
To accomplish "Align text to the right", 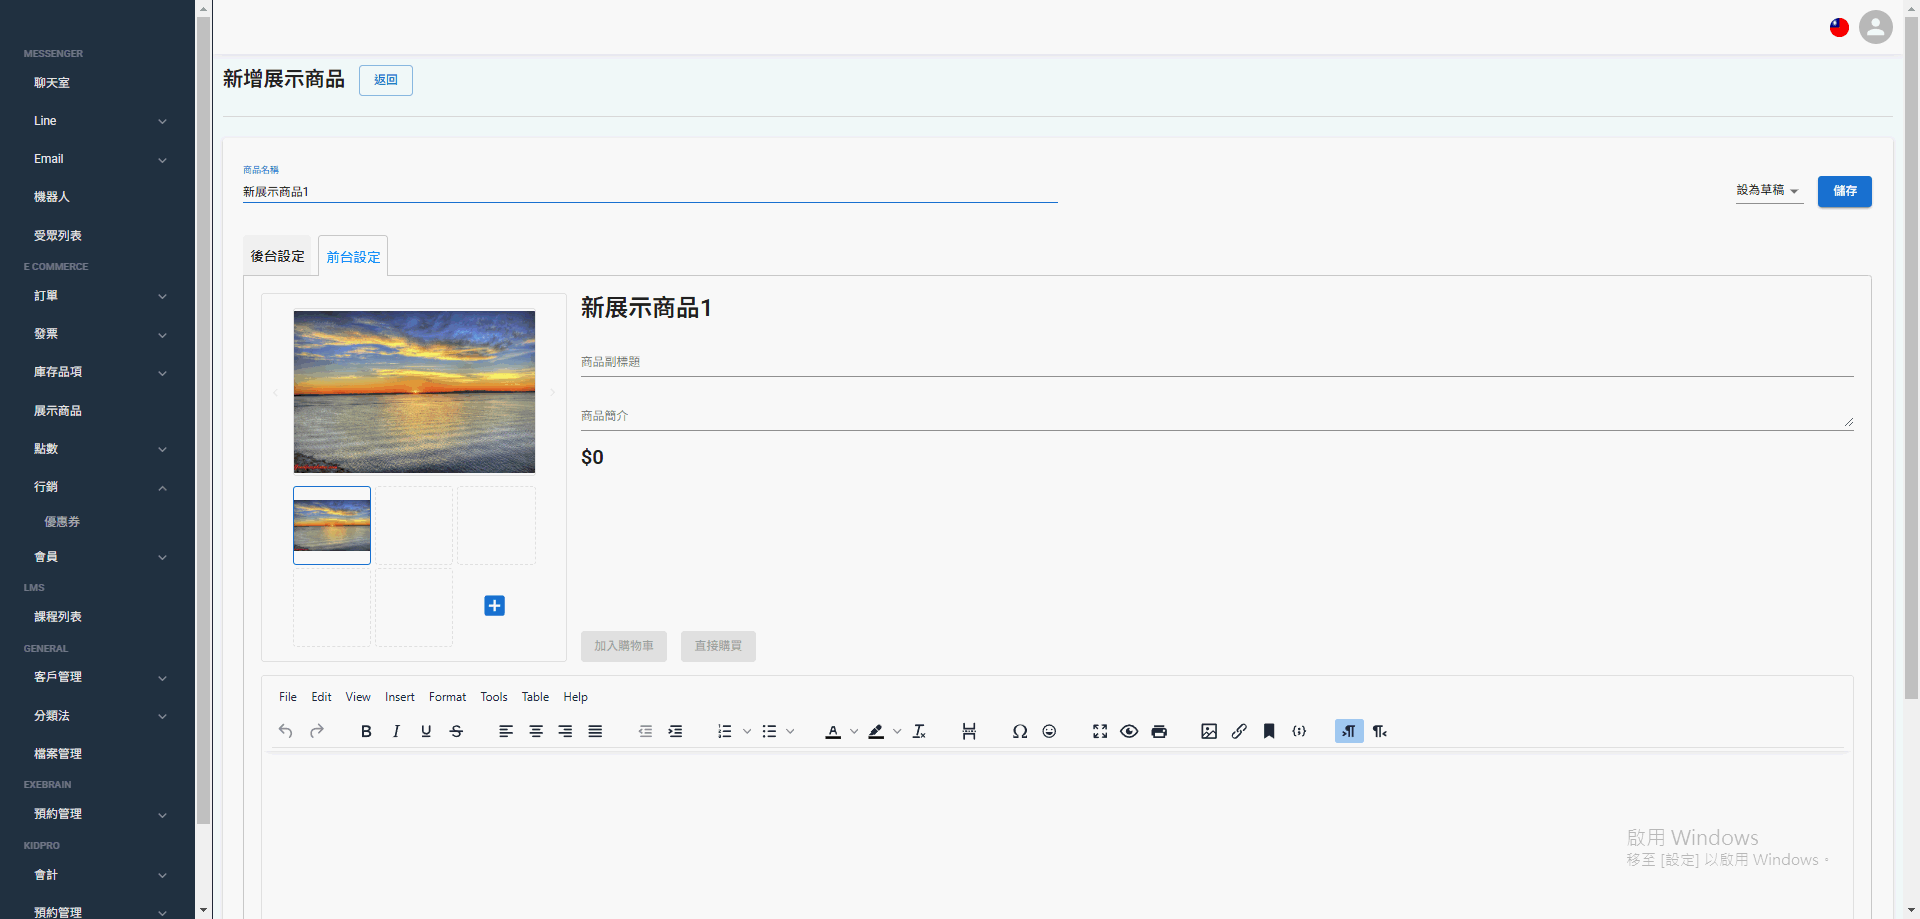I will [565, 731].
